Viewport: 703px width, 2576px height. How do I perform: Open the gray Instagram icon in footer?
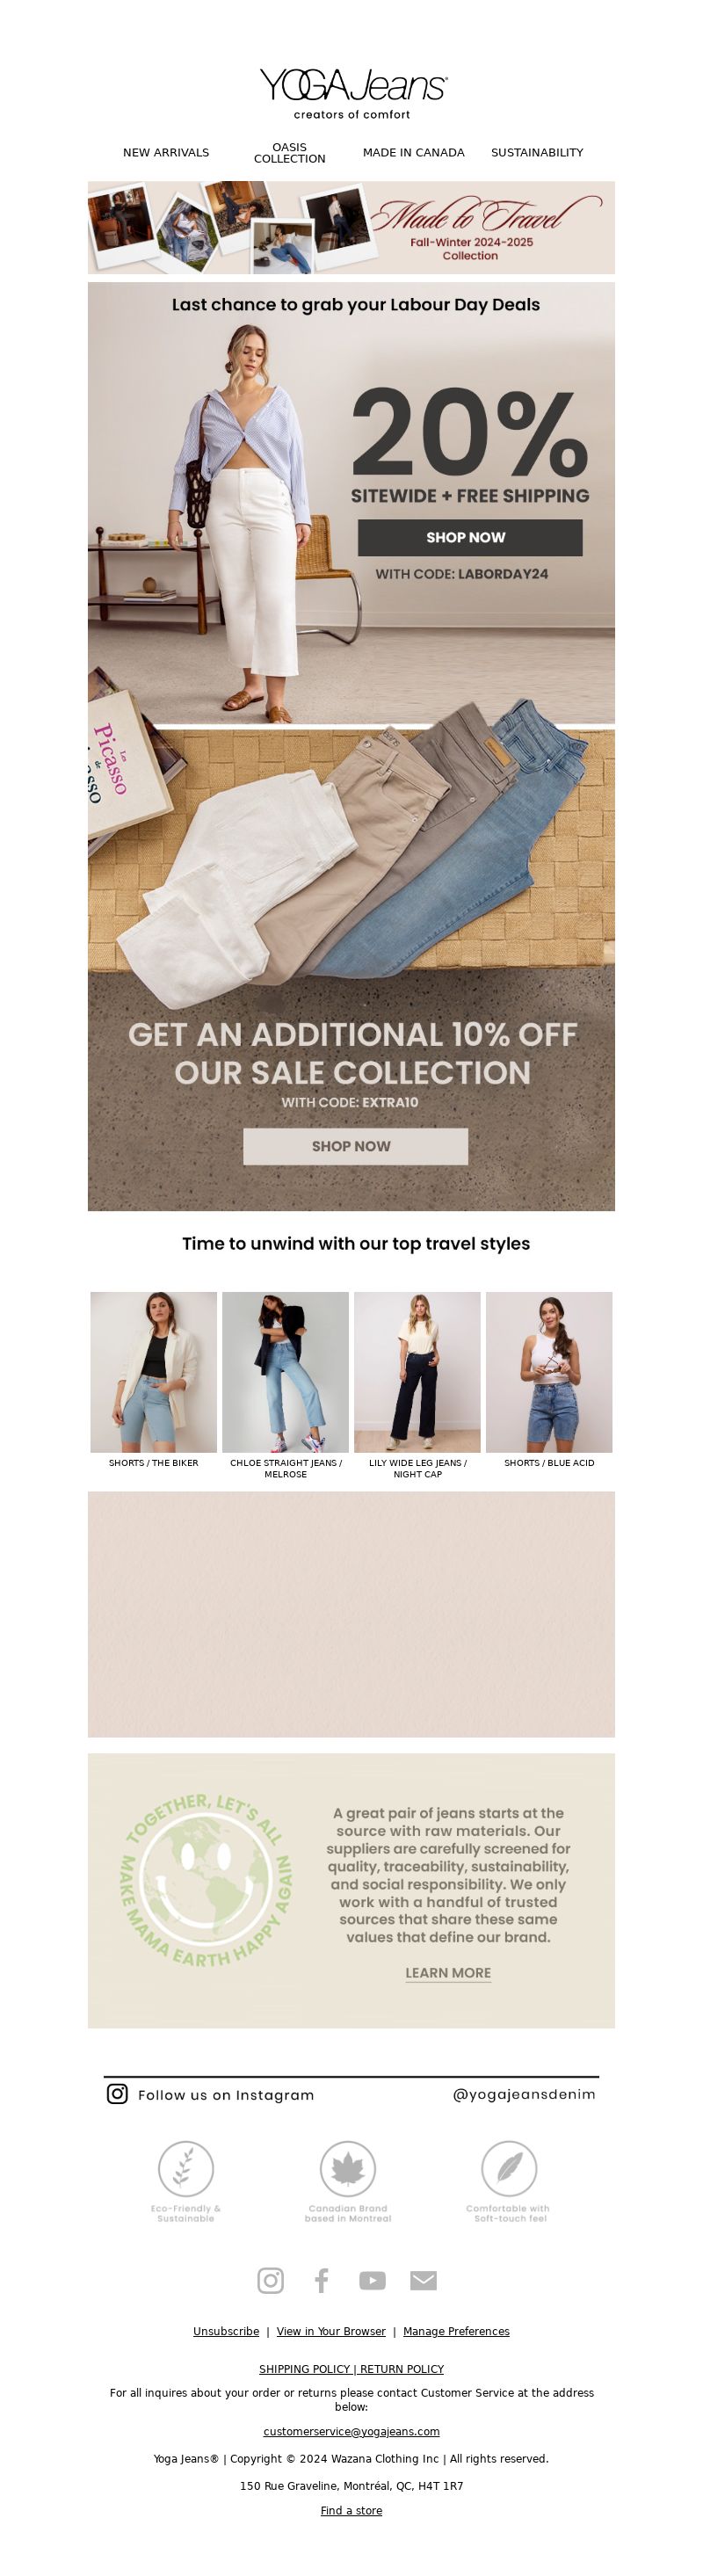[270, 2280]
